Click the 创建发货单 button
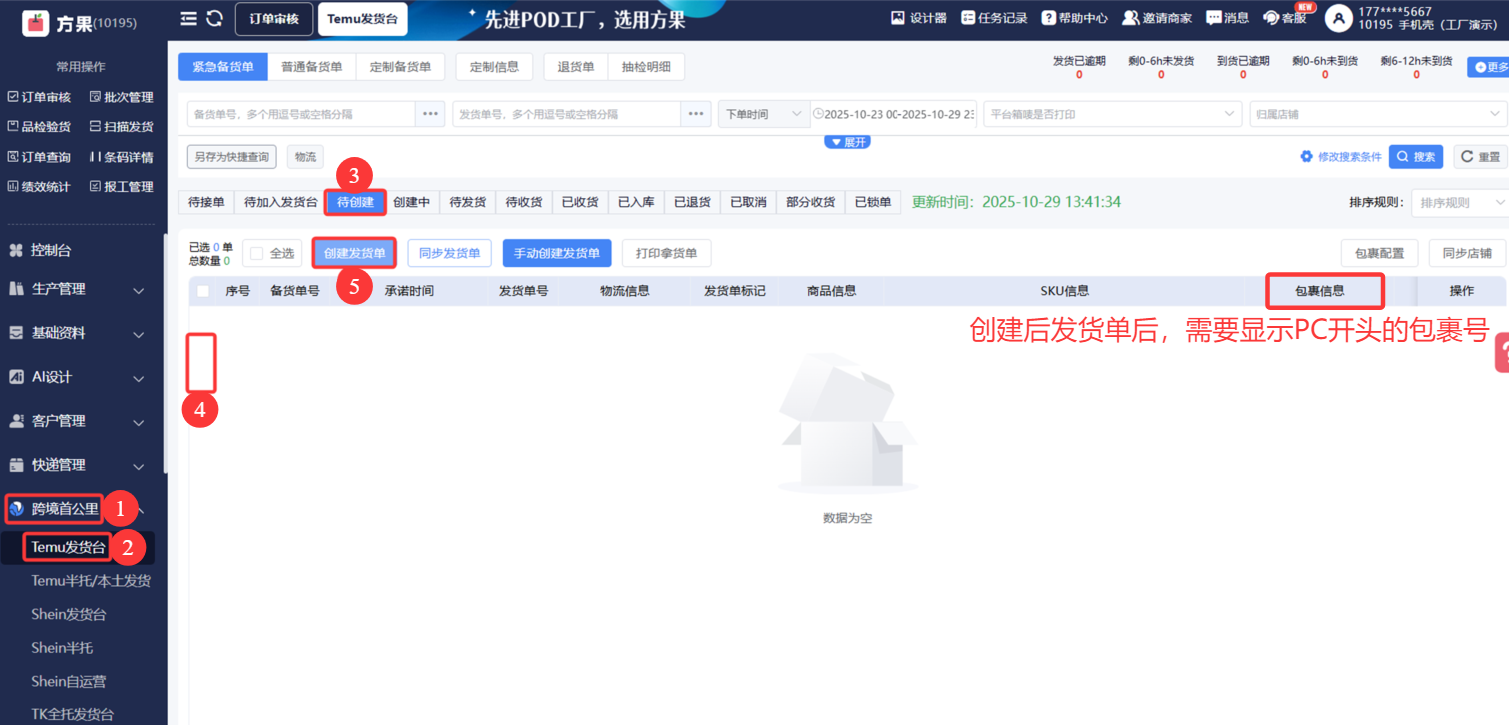The width and height of the screenshot is (1509, 725). (354, 253)
